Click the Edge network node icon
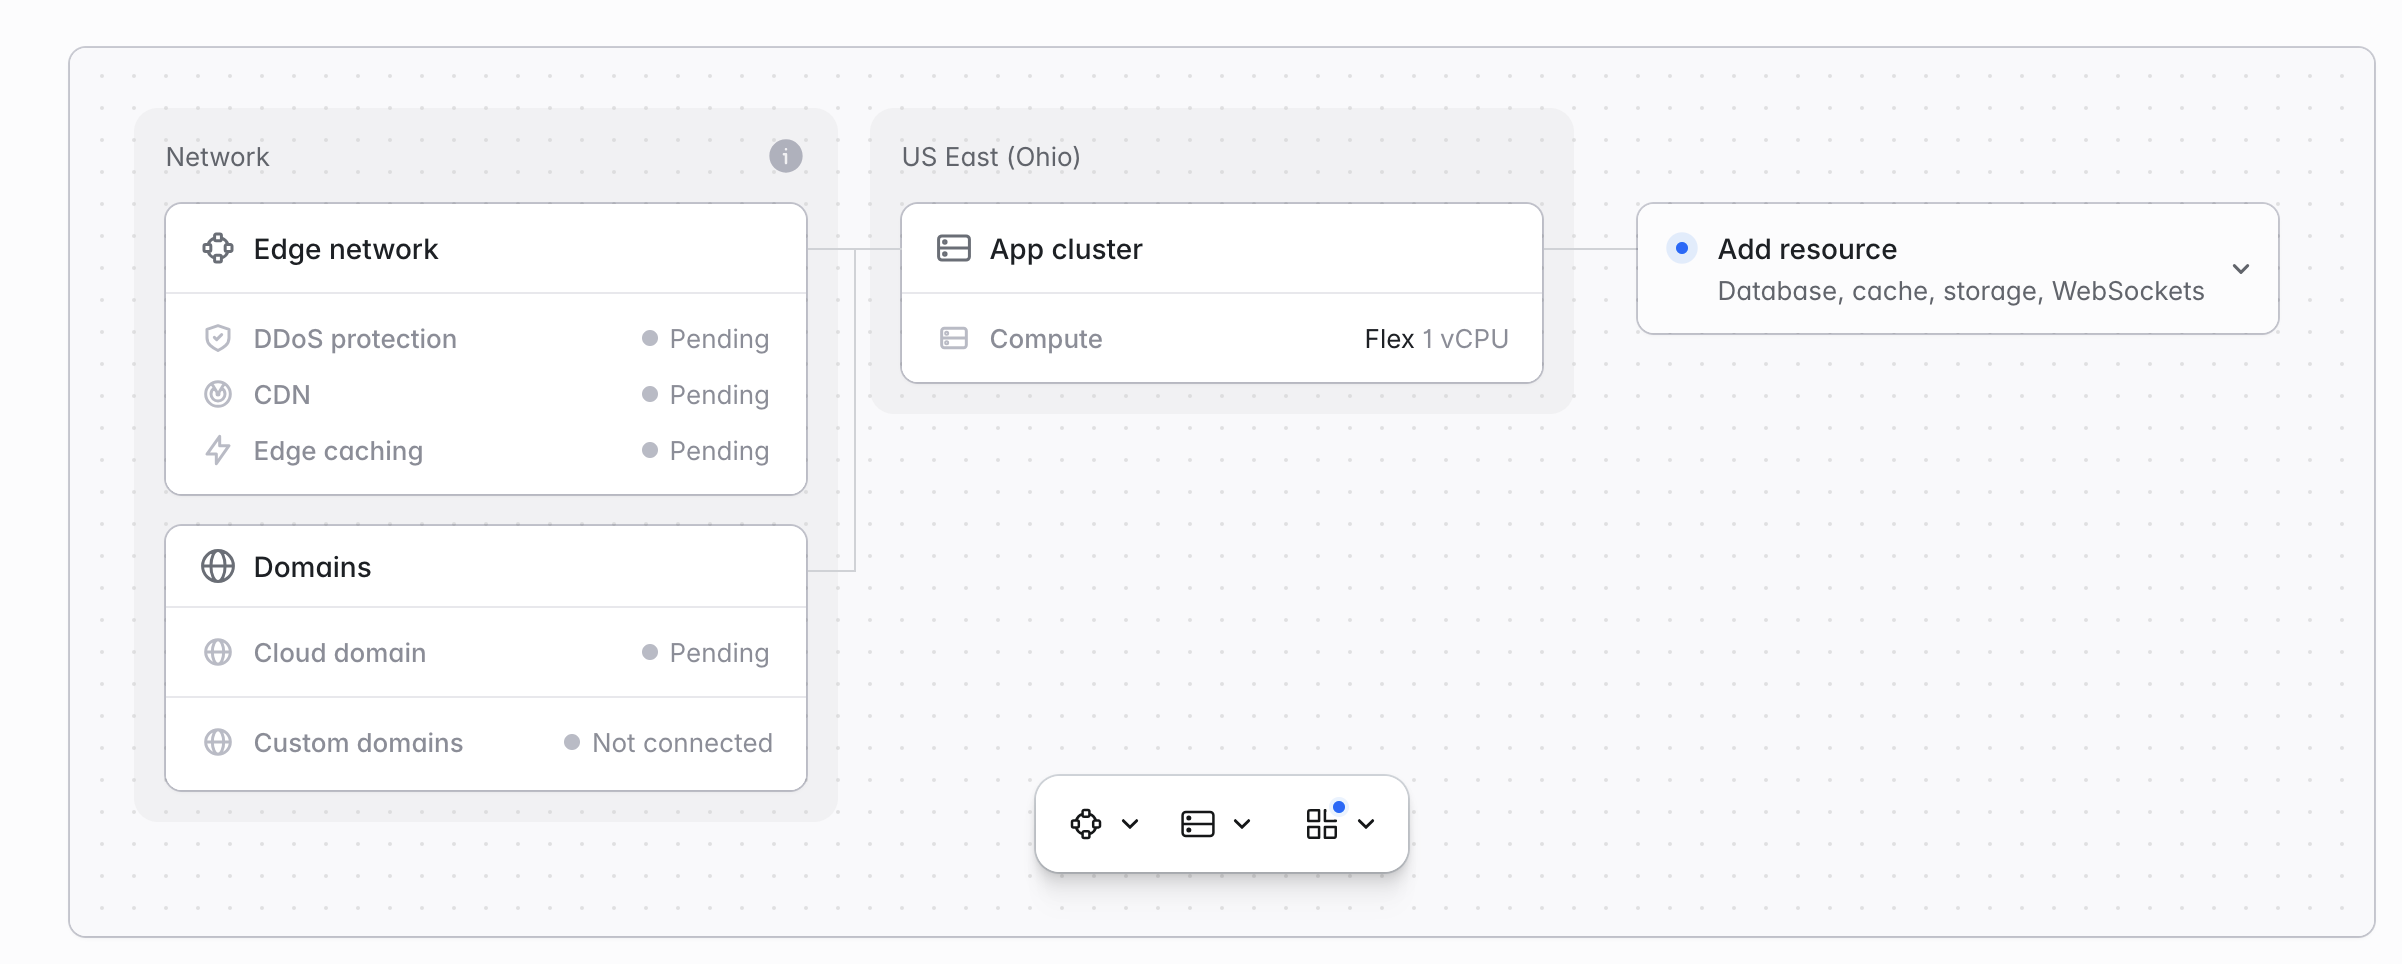The height and width of the screenshot is (964, 2402). (218, 248)
